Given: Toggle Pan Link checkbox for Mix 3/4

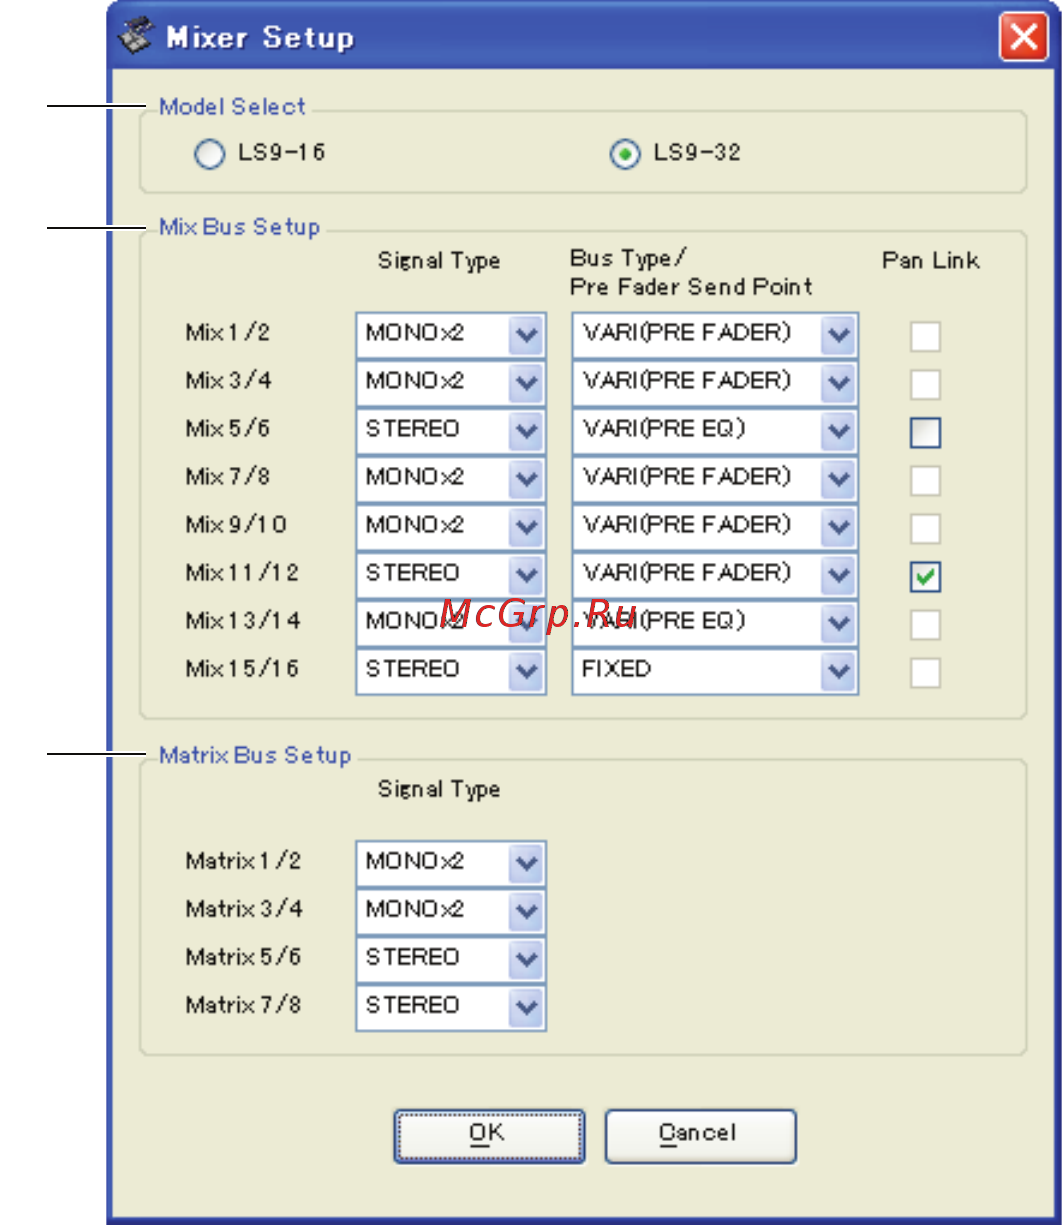Looking at the screenshot, I should click(x=925, y=385).
